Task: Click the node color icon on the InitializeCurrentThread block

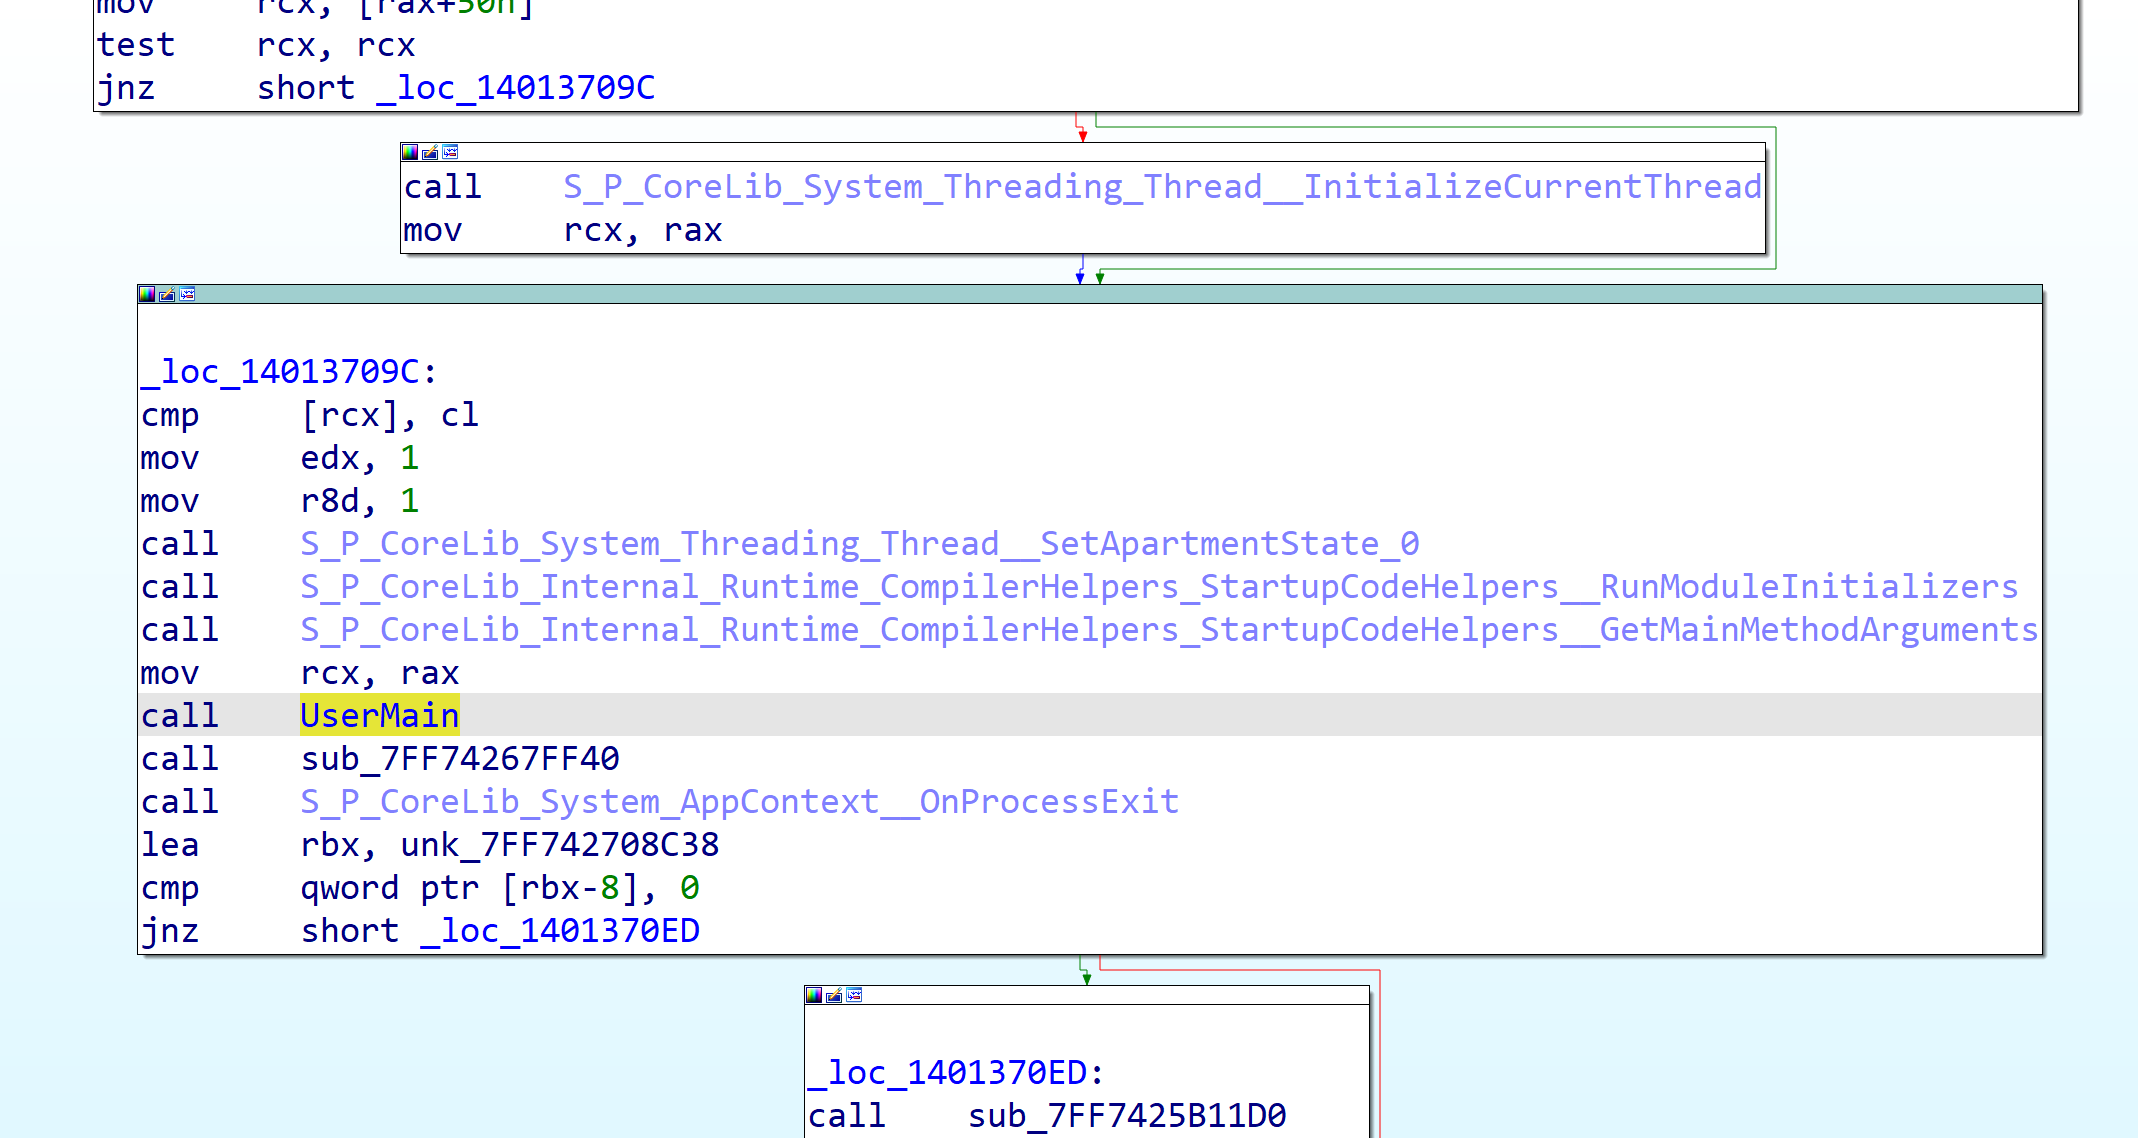Action: (410, 152)
